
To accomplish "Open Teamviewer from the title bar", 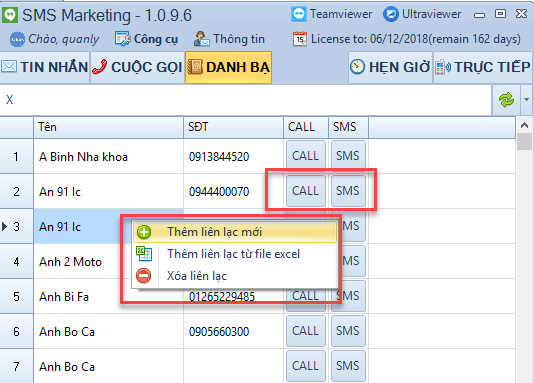I will [332, 14].
